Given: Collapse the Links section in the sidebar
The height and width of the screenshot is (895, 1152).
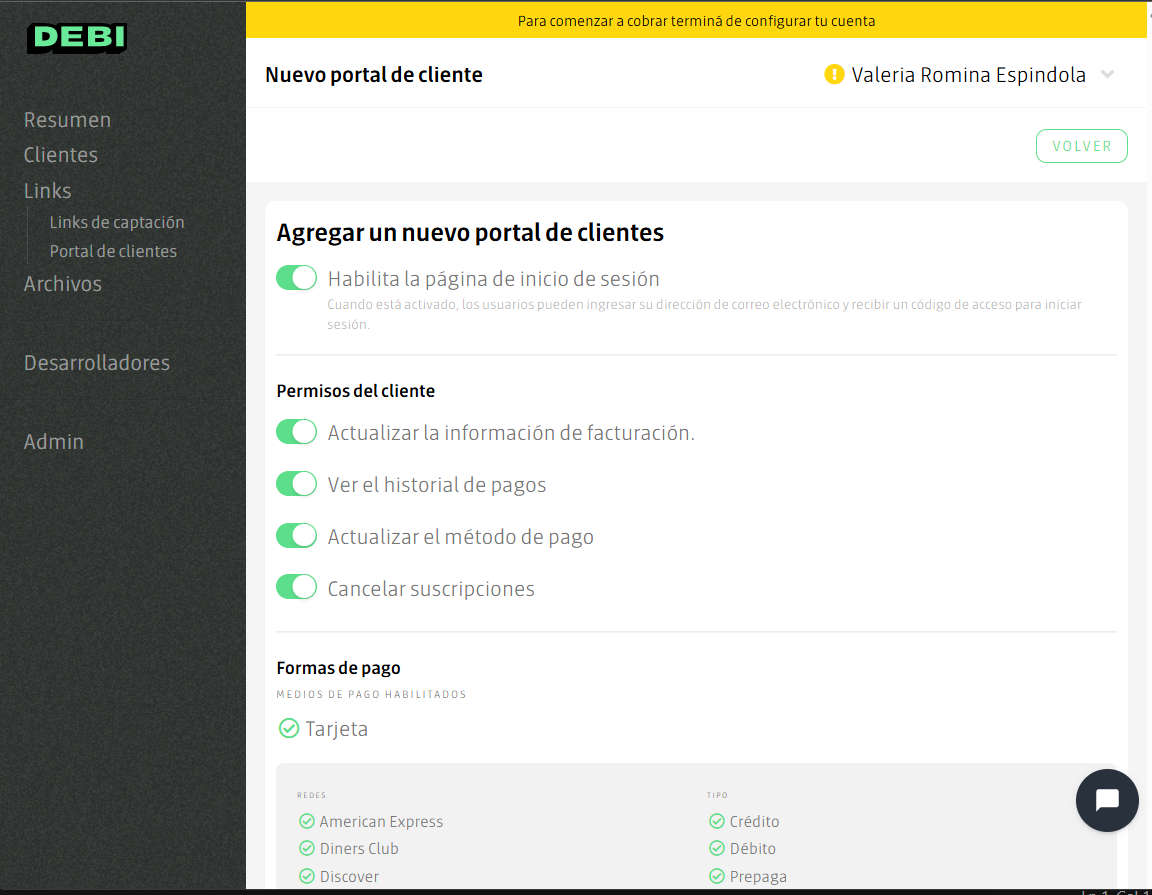Looking at the screenshot, I should [x=46, y=190].
